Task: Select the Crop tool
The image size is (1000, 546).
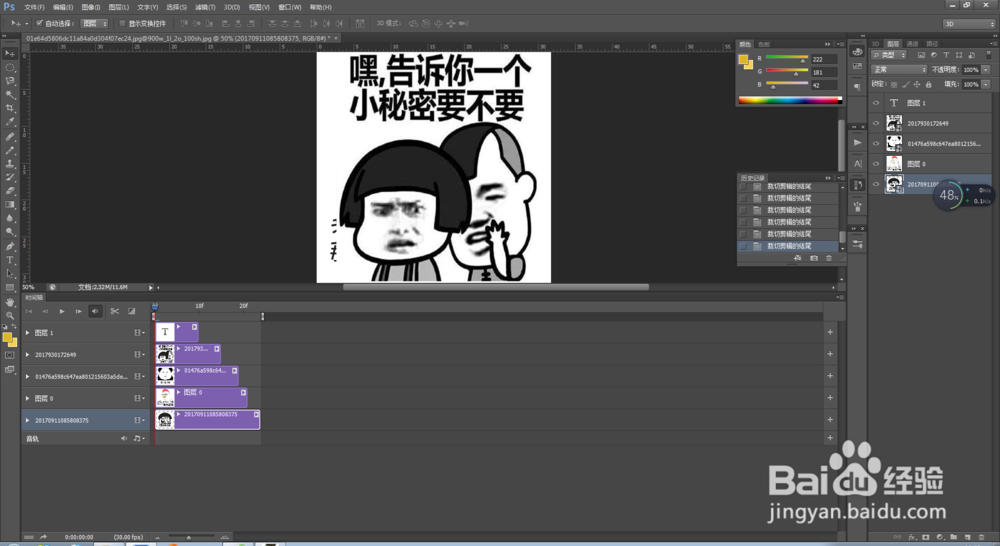Action: pos(10,108)
